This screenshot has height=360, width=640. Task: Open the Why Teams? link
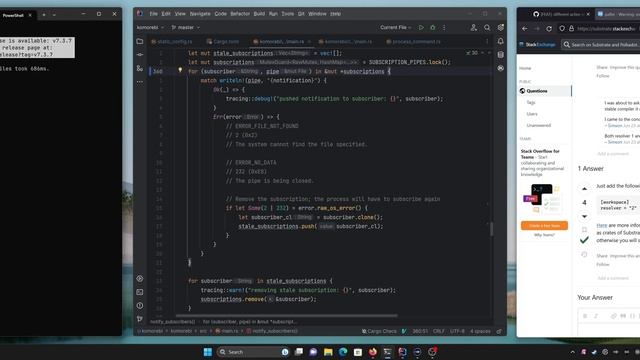pyautogui.click(x=544, y=235)
